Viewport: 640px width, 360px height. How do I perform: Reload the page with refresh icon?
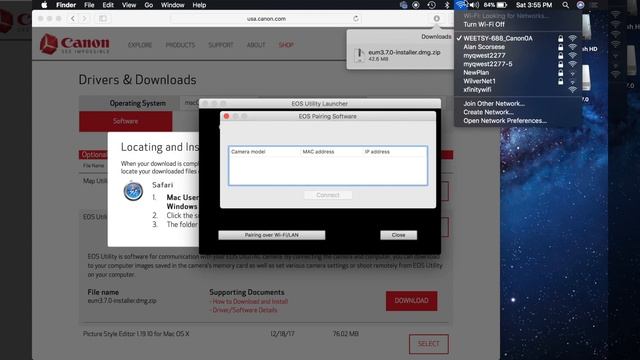[x=356, y=19]
